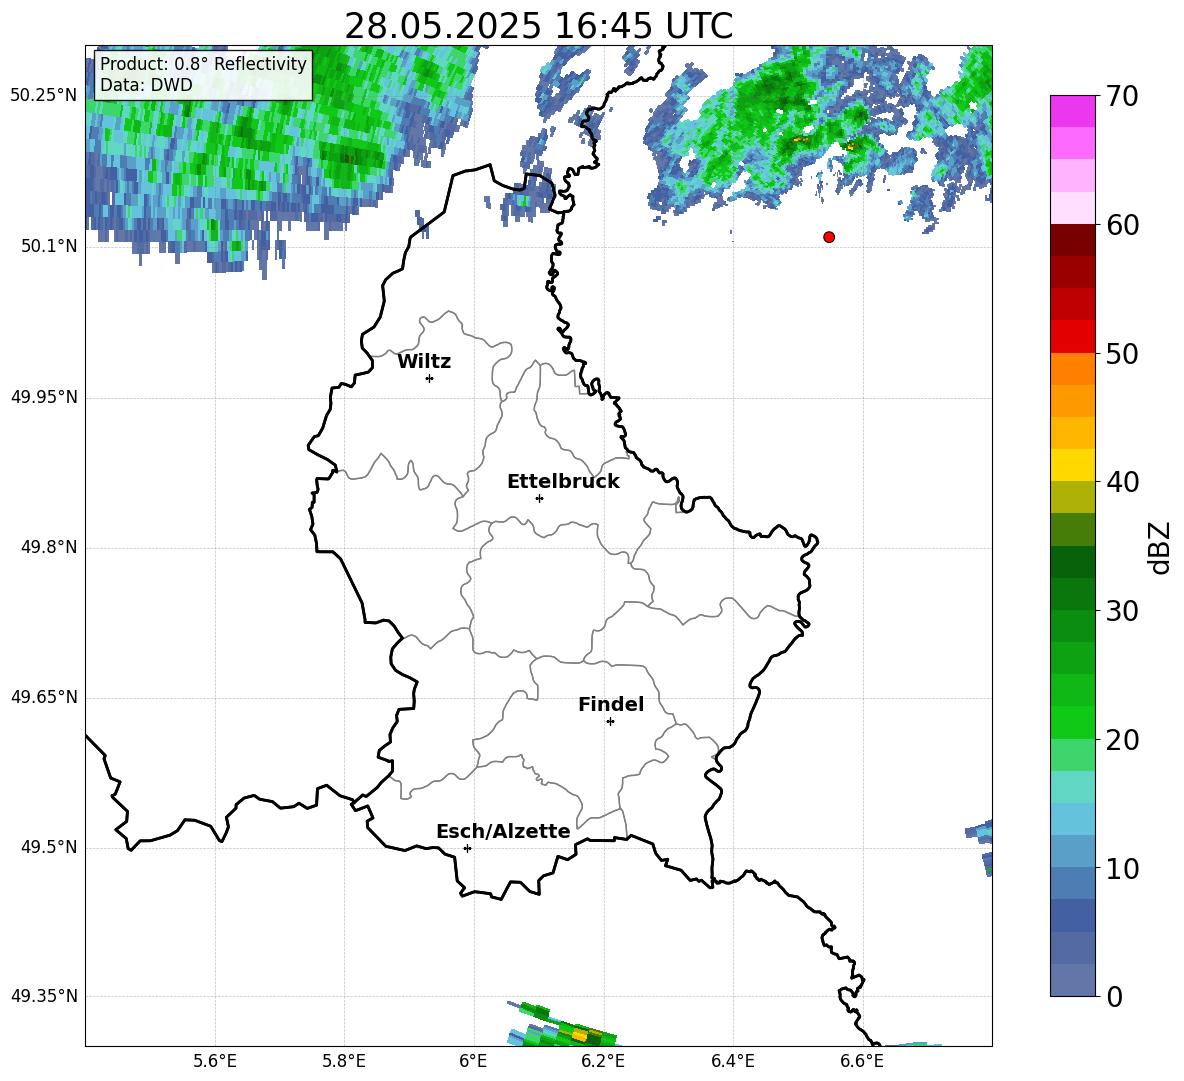Click the cross marker below Esch/Alzette

click(x=467, y=848)
